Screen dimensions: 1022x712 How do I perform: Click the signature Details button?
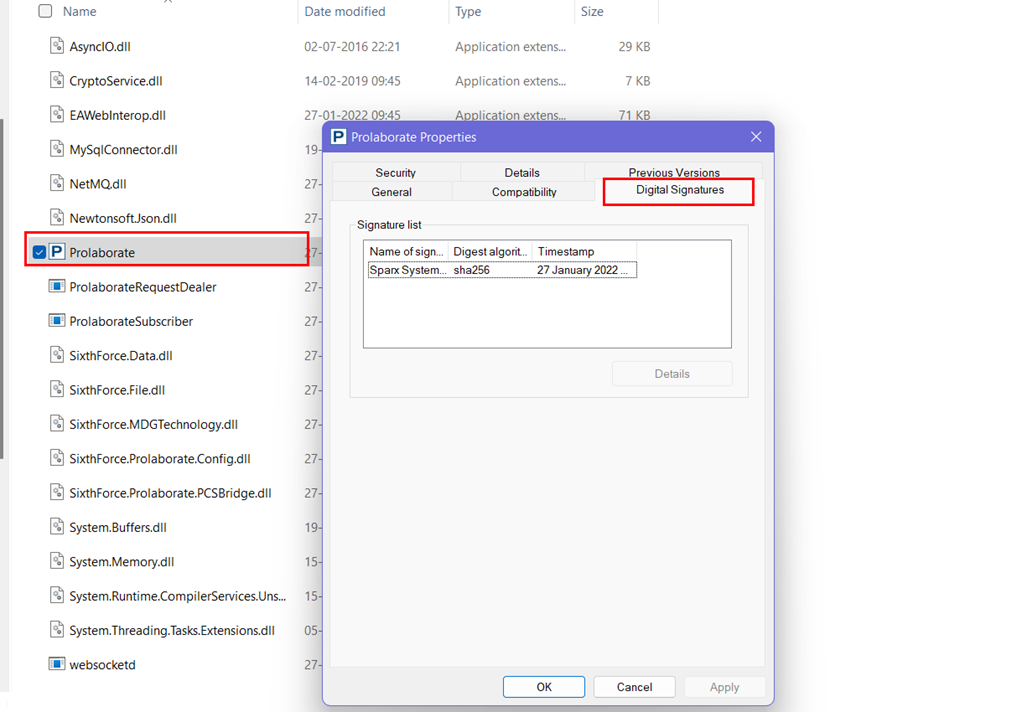point(672,374)
